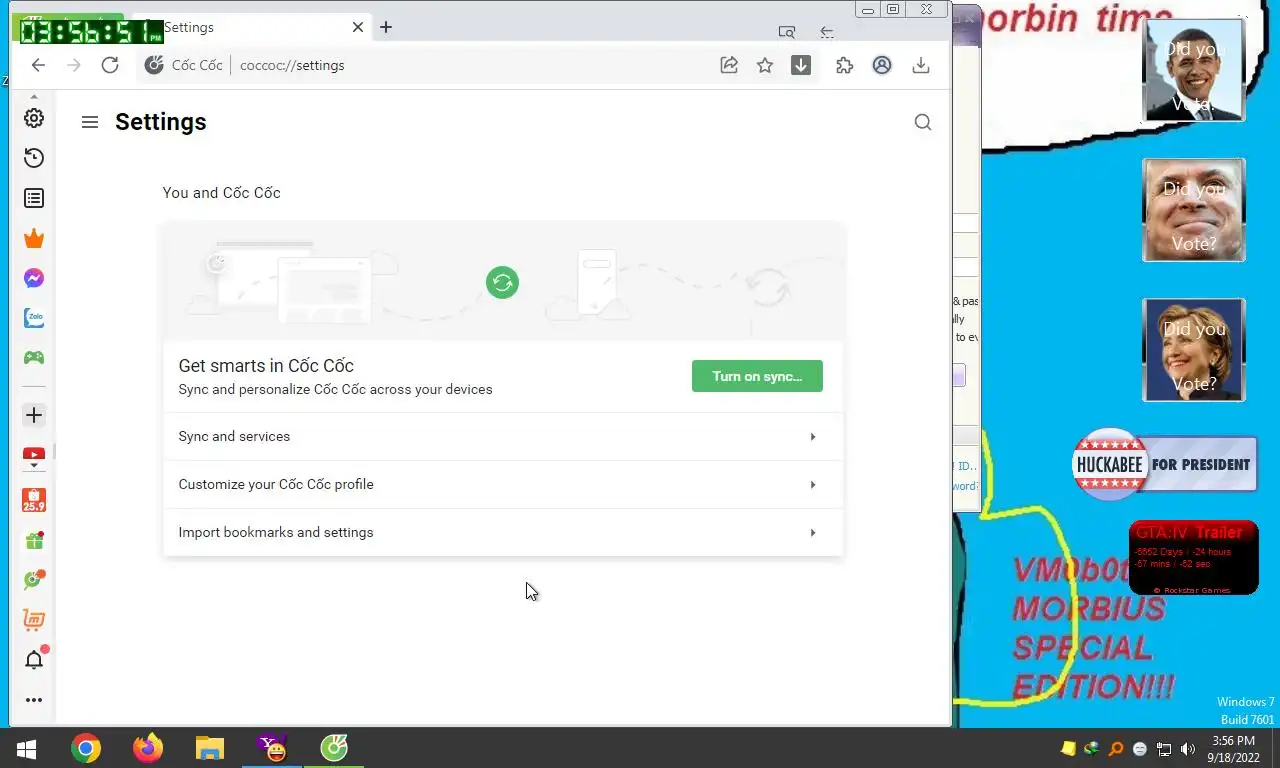Open reading list icon in sidebar
The height and width of the screenshot is (768, 1280).
[34, 198]
